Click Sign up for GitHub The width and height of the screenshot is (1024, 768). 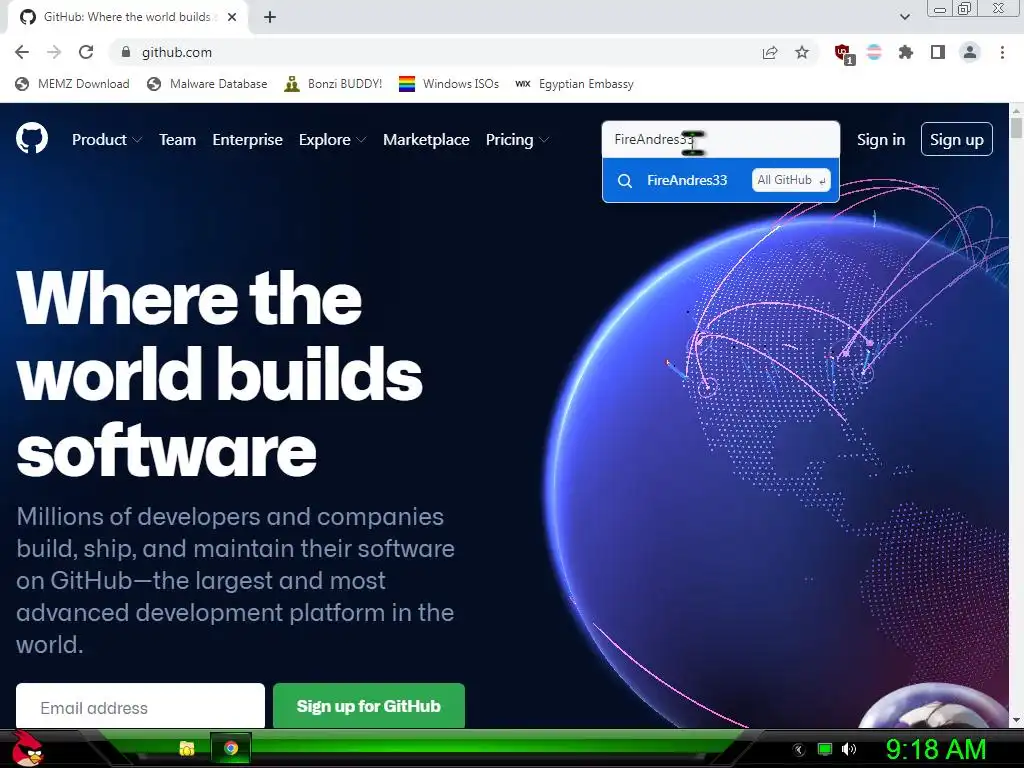369,706
